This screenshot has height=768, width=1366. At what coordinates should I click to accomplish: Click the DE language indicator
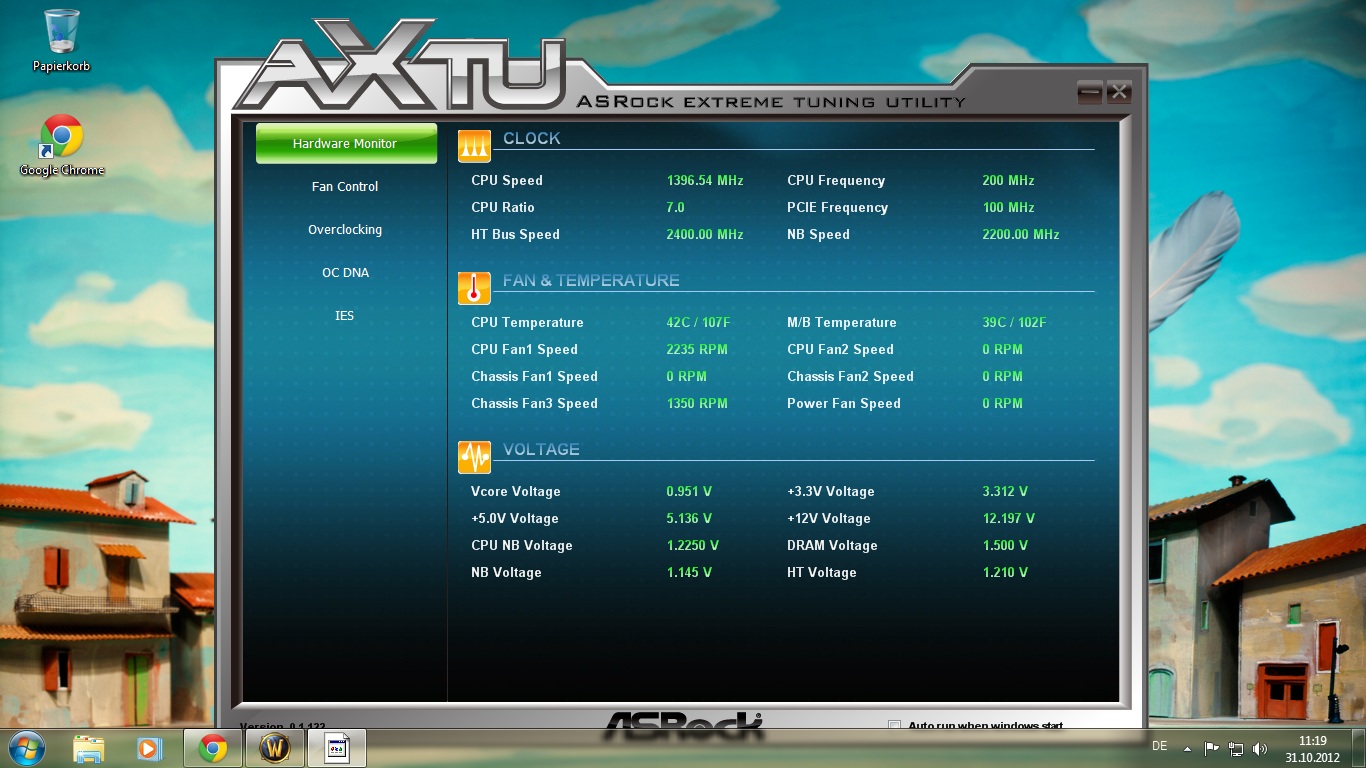(x=1160, y=746)
